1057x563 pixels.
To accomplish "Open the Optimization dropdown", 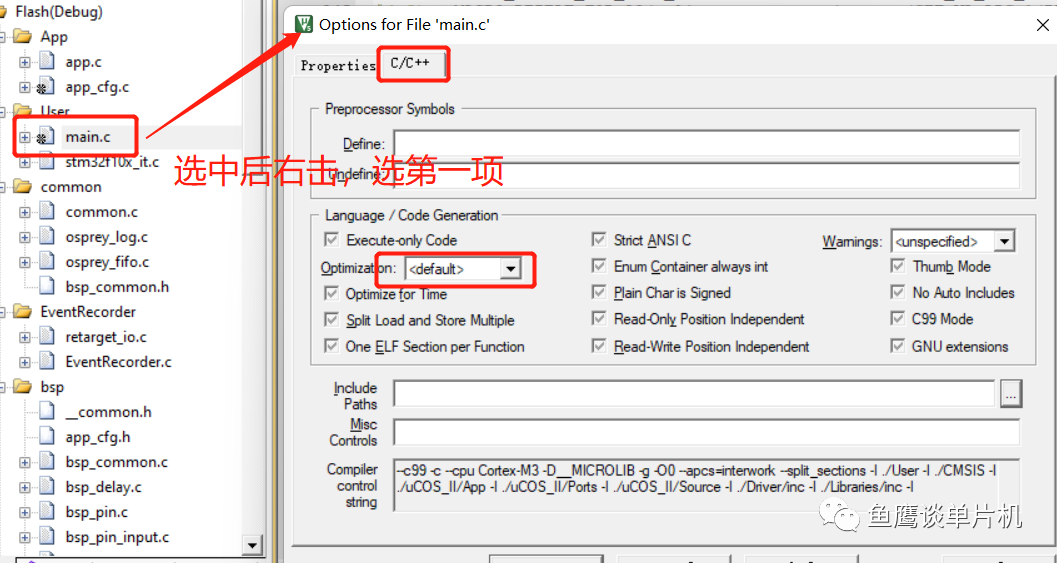I will click(510, 269).
